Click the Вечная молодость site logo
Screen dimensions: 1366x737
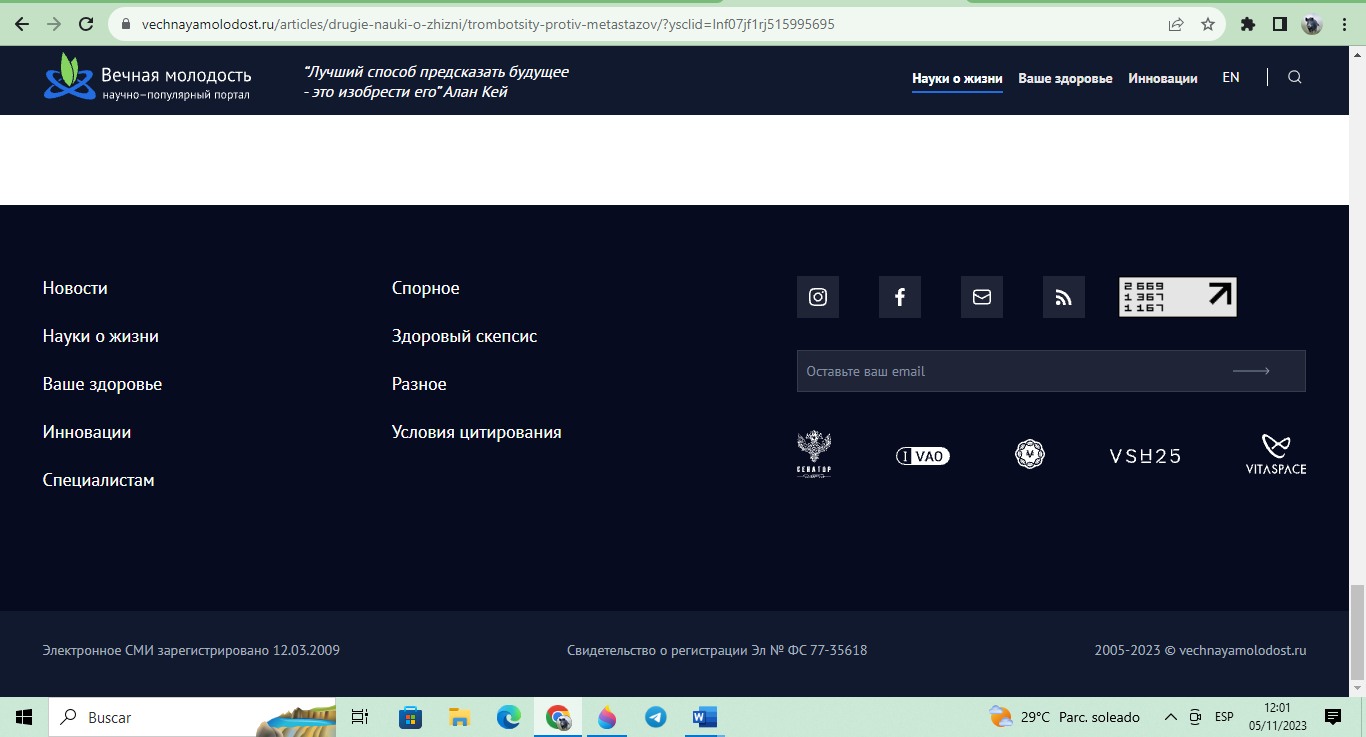pyautogui.click(x=147, y=78)
